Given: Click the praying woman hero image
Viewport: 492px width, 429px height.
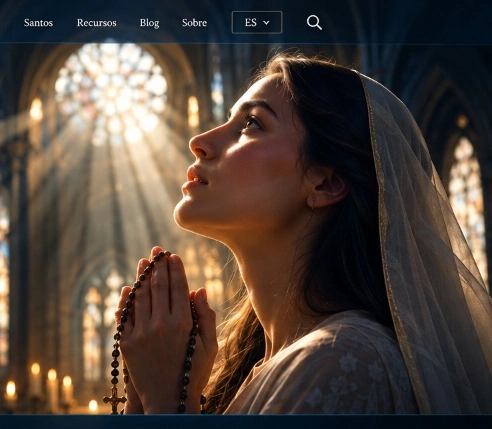Looking at the screenshot, I should (246, 229).
